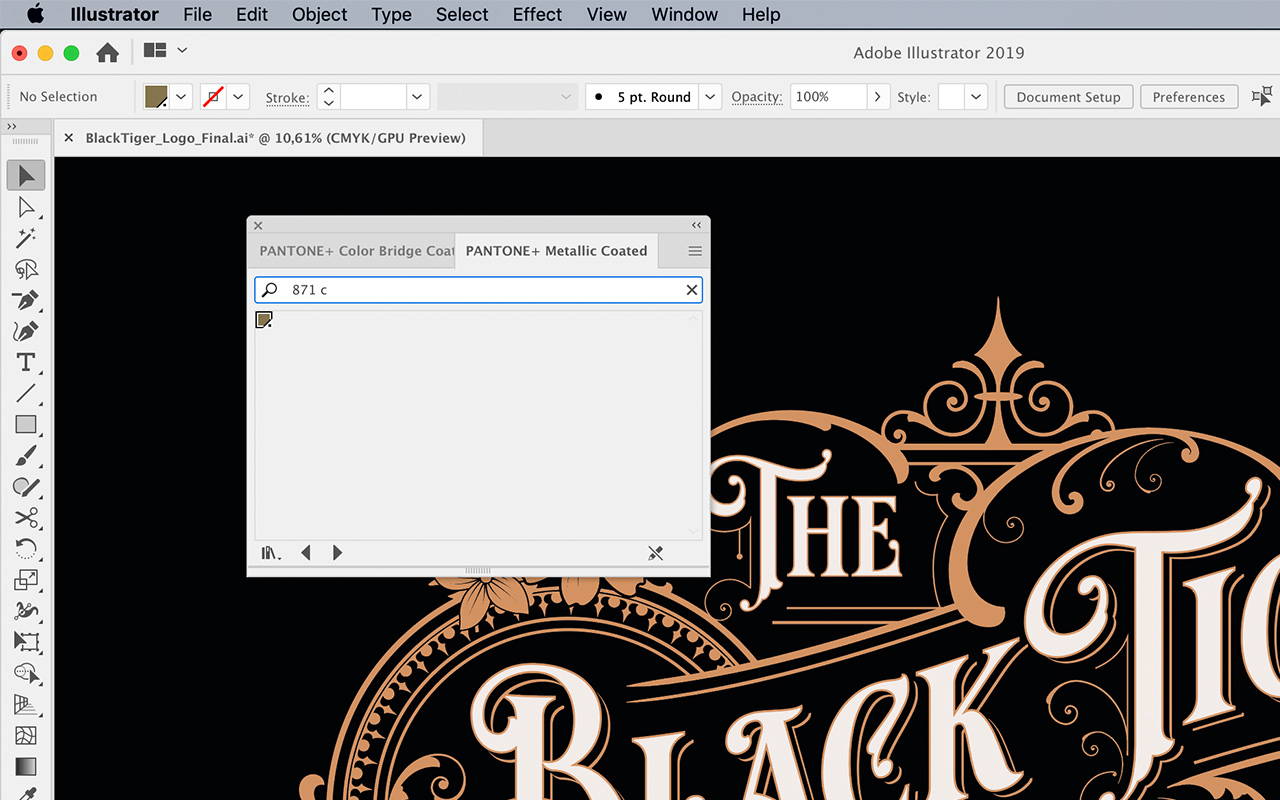This screenshot has width=1280, height=800.
Task: Select the Type tool
Action: pos(26,362)
